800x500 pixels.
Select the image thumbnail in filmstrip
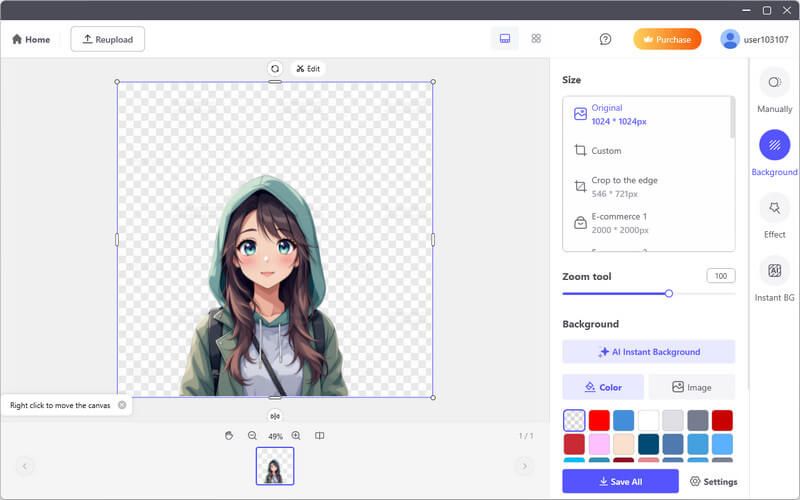[x=275, y=466]
